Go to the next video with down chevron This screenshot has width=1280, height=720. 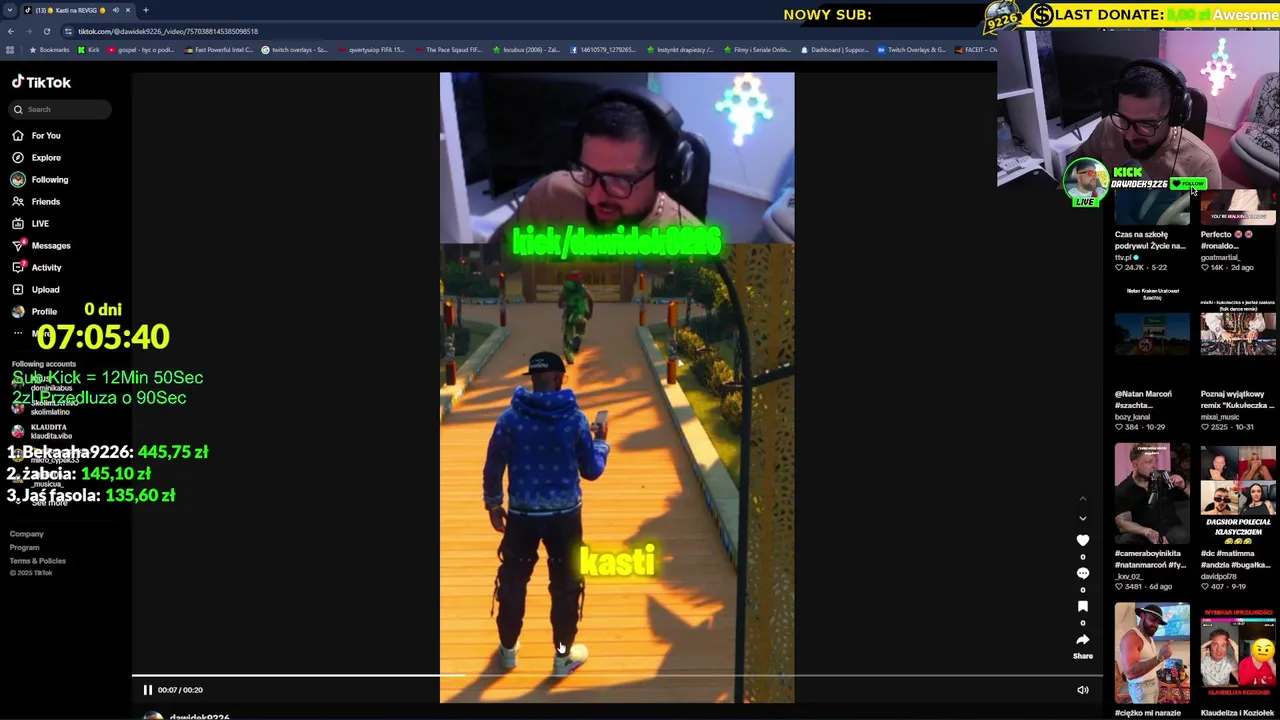[x=1082, y=518]
